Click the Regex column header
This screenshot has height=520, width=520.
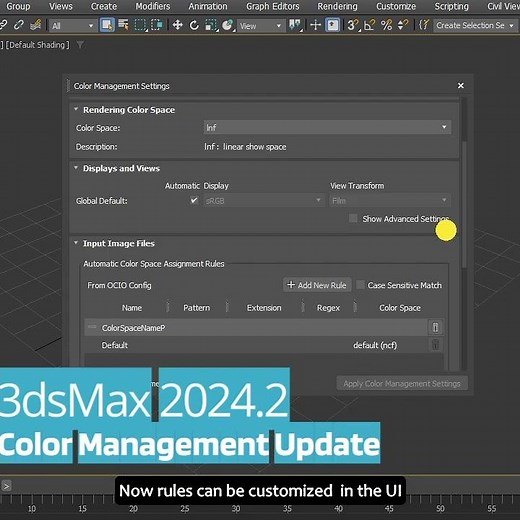click(328, 308)
